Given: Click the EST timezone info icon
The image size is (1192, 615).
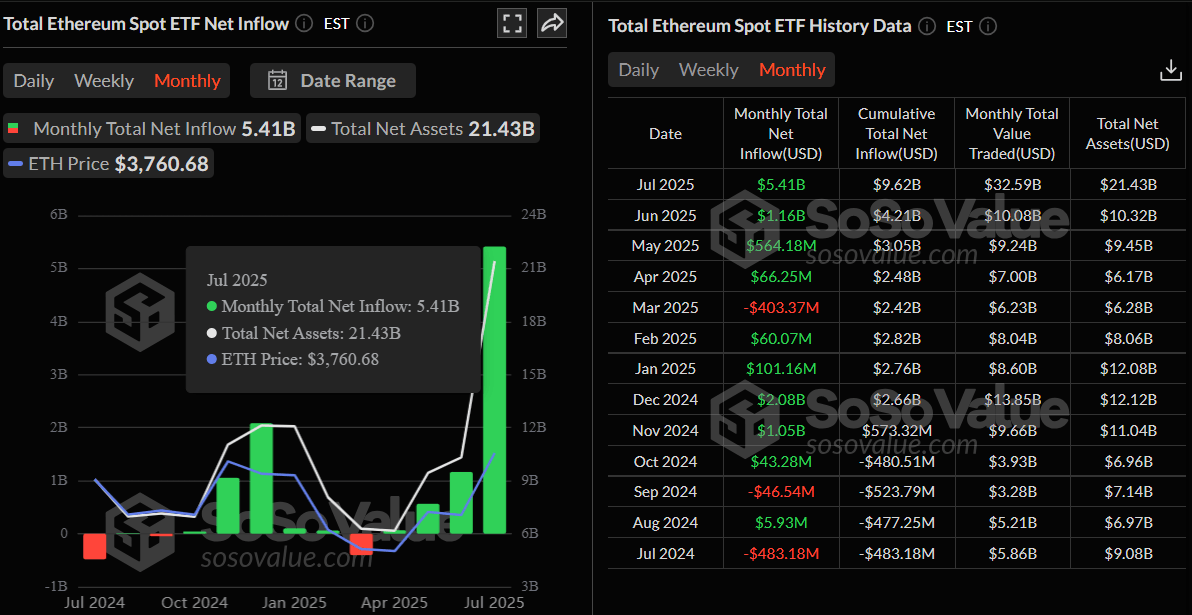Looking at the screenshot, I should click(x=364, y=22).
